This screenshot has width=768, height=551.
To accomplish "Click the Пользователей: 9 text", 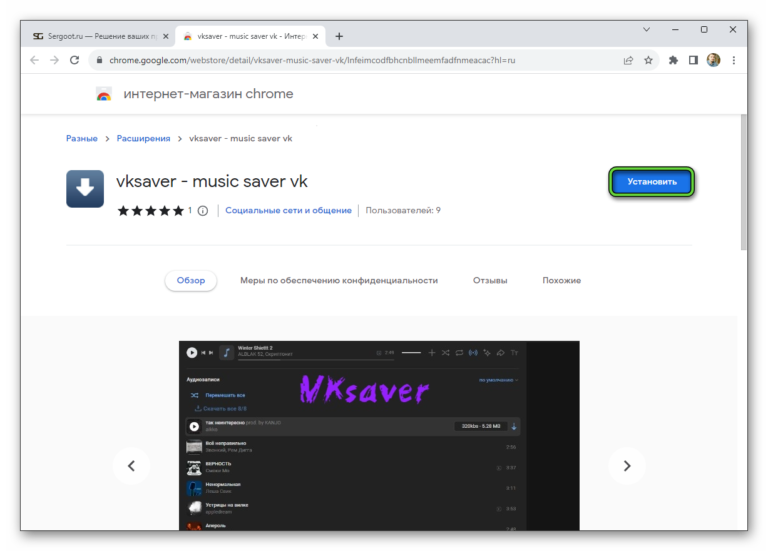I will (x=403, y=210).
